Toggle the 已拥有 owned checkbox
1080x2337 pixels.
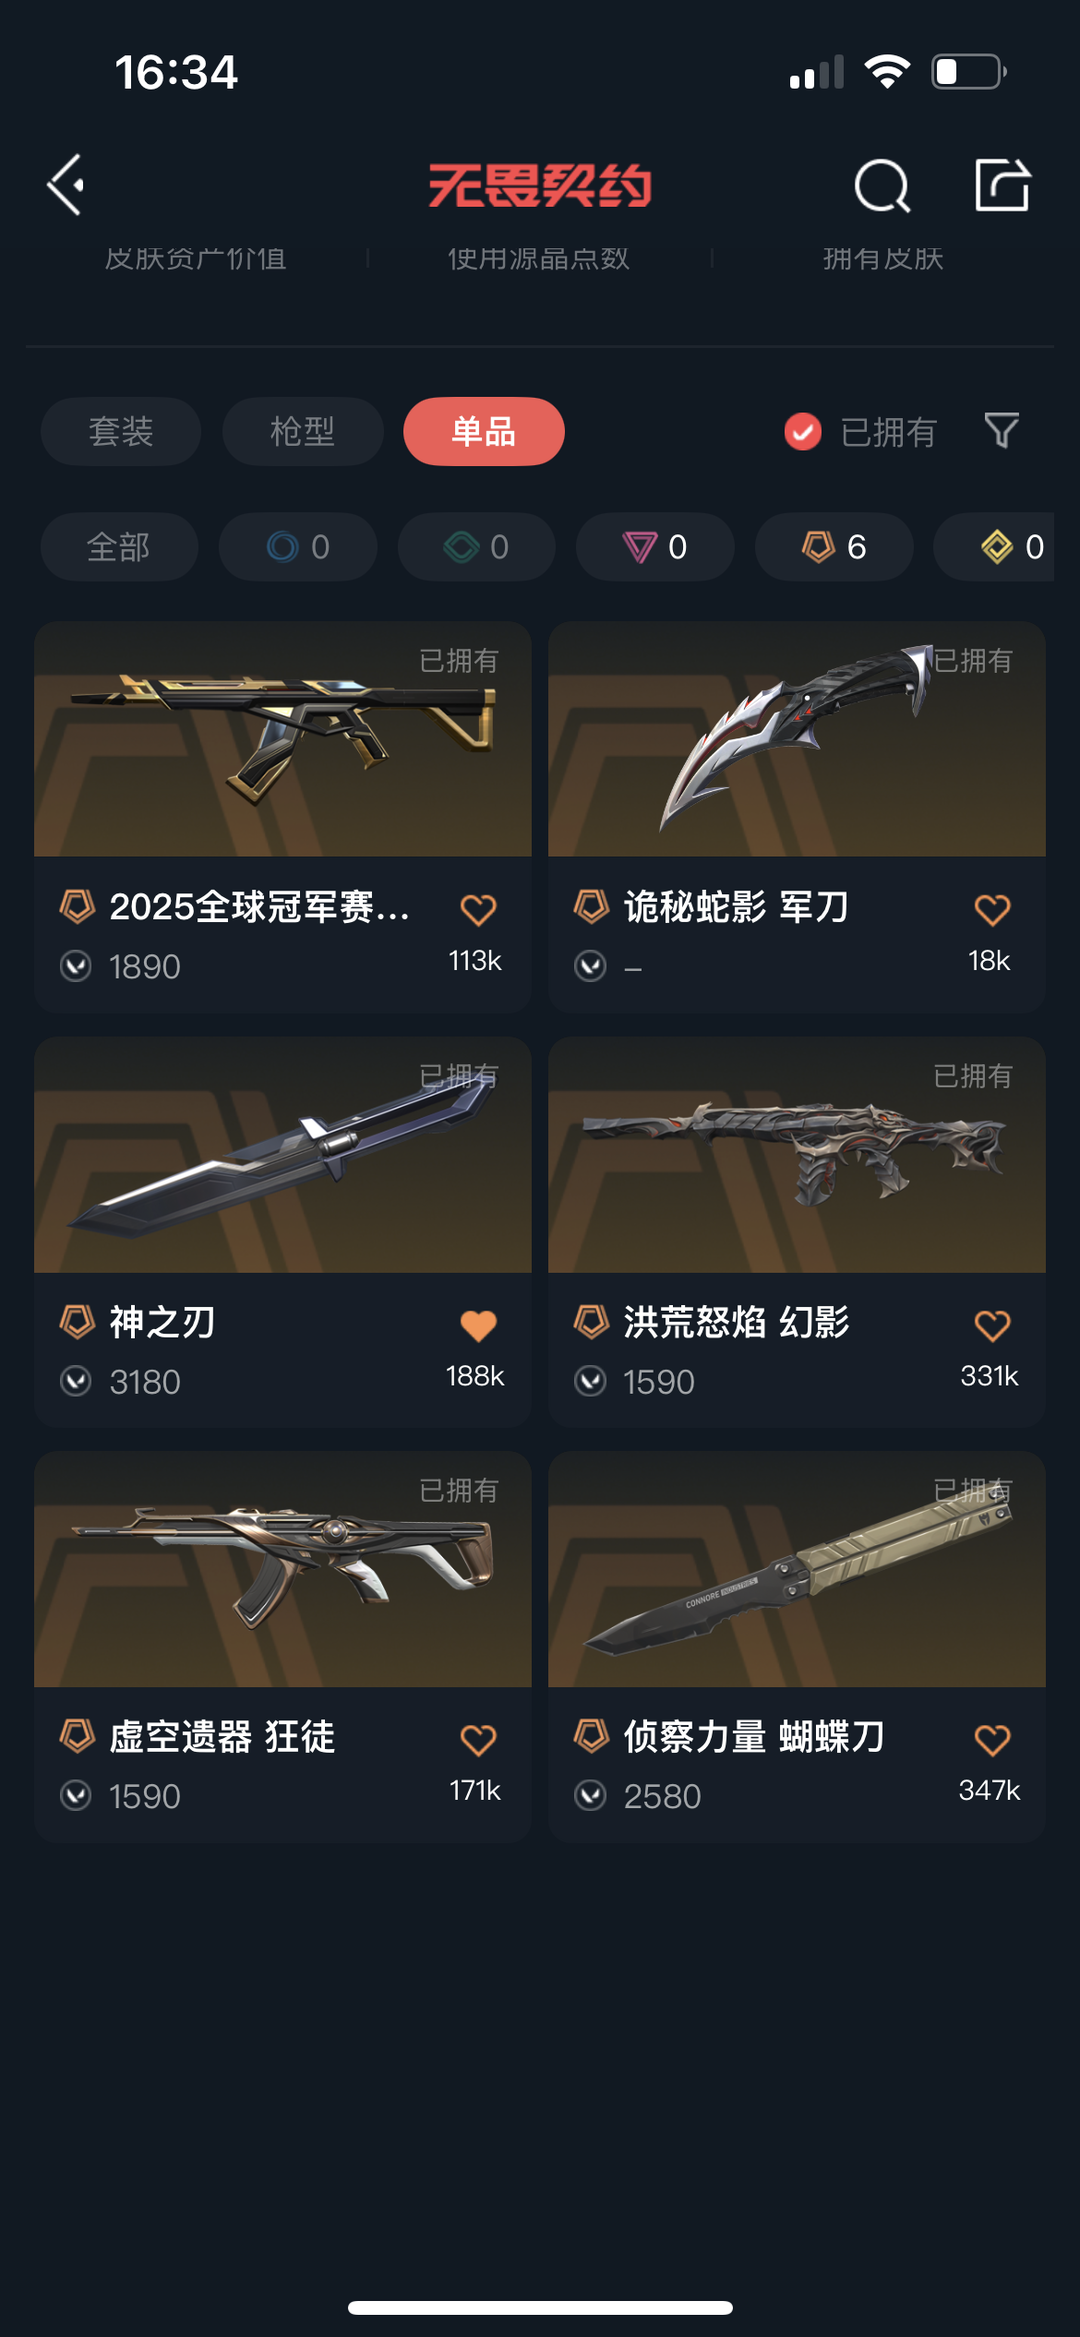802,432
